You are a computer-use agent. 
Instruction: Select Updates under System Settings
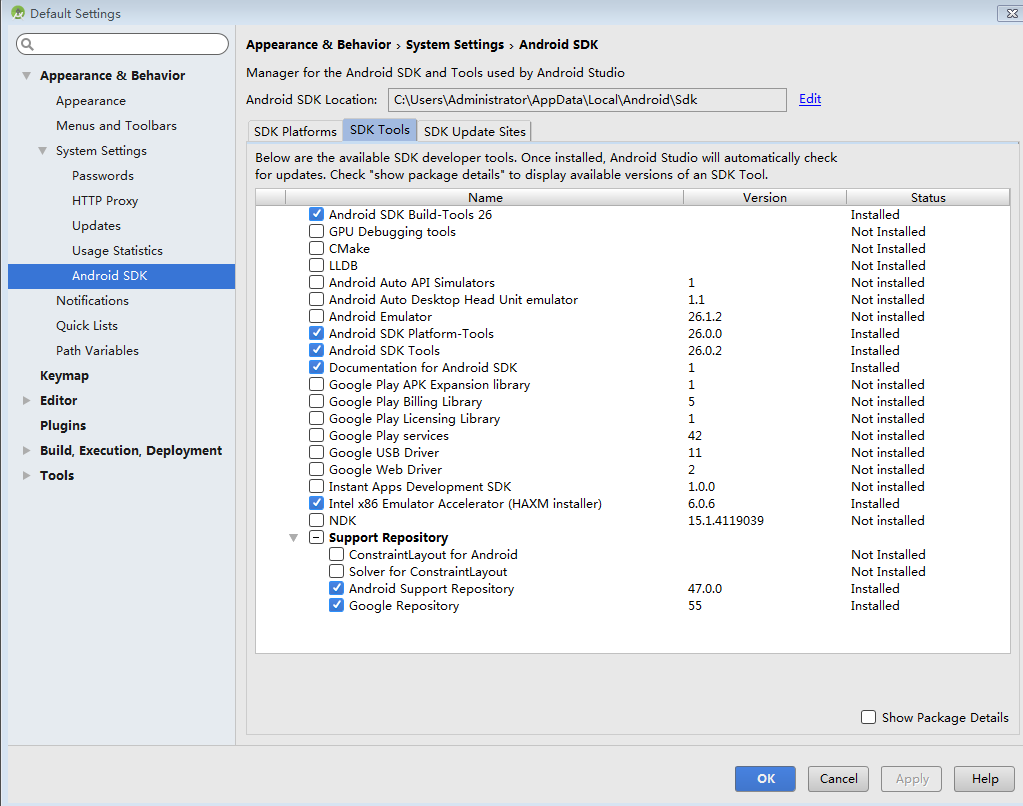pos(97,225)
